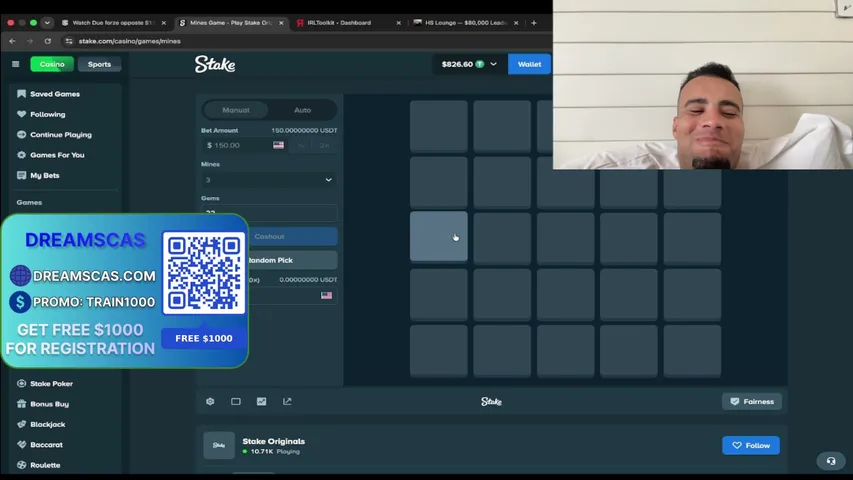The image size is (853, 480).
Task: Open tab search dropdown arrow
Action: point(47,23)
